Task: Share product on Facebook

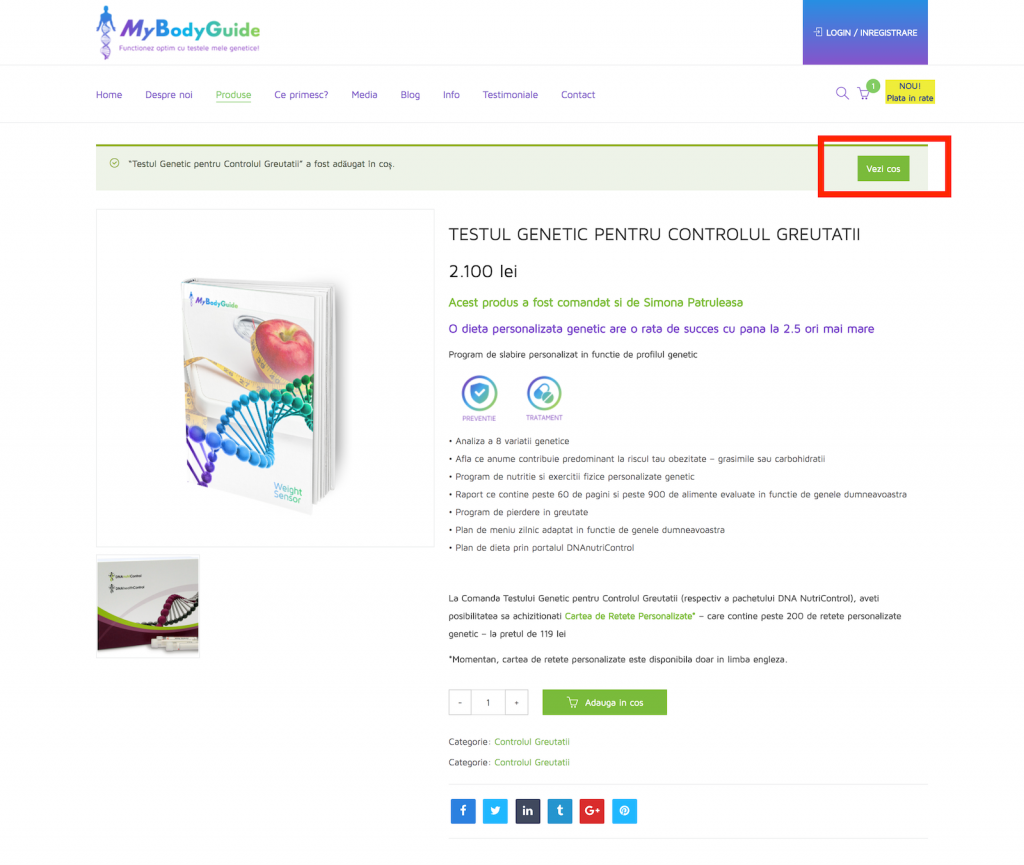Action: pyautogui.click(x=463, y=811)
